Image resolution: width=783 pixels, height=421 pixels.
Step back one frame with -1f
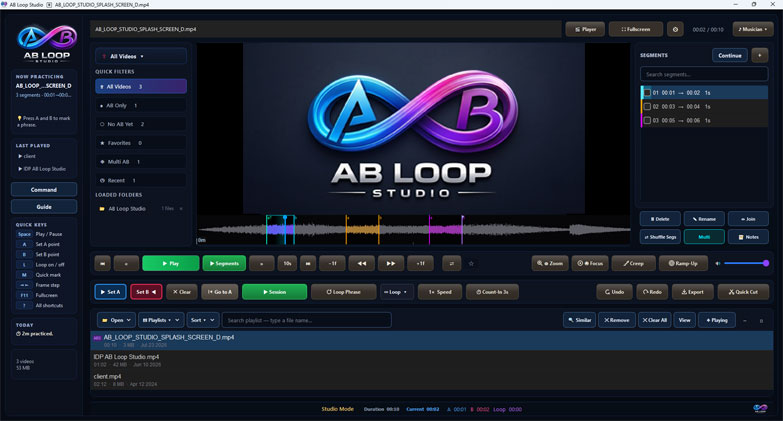pyautogui.click(x=333, y=263)
